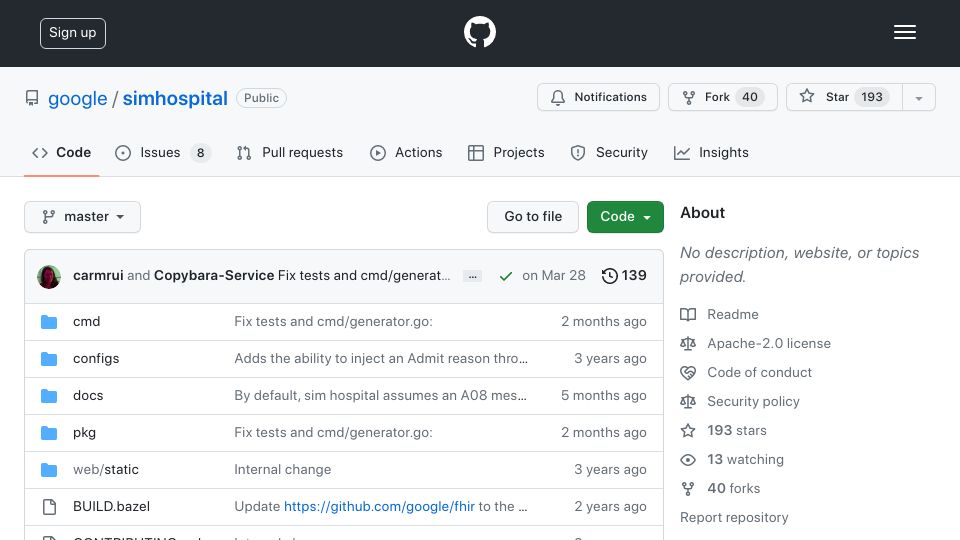Click the Issues count 8 badge

pos(200,152)
